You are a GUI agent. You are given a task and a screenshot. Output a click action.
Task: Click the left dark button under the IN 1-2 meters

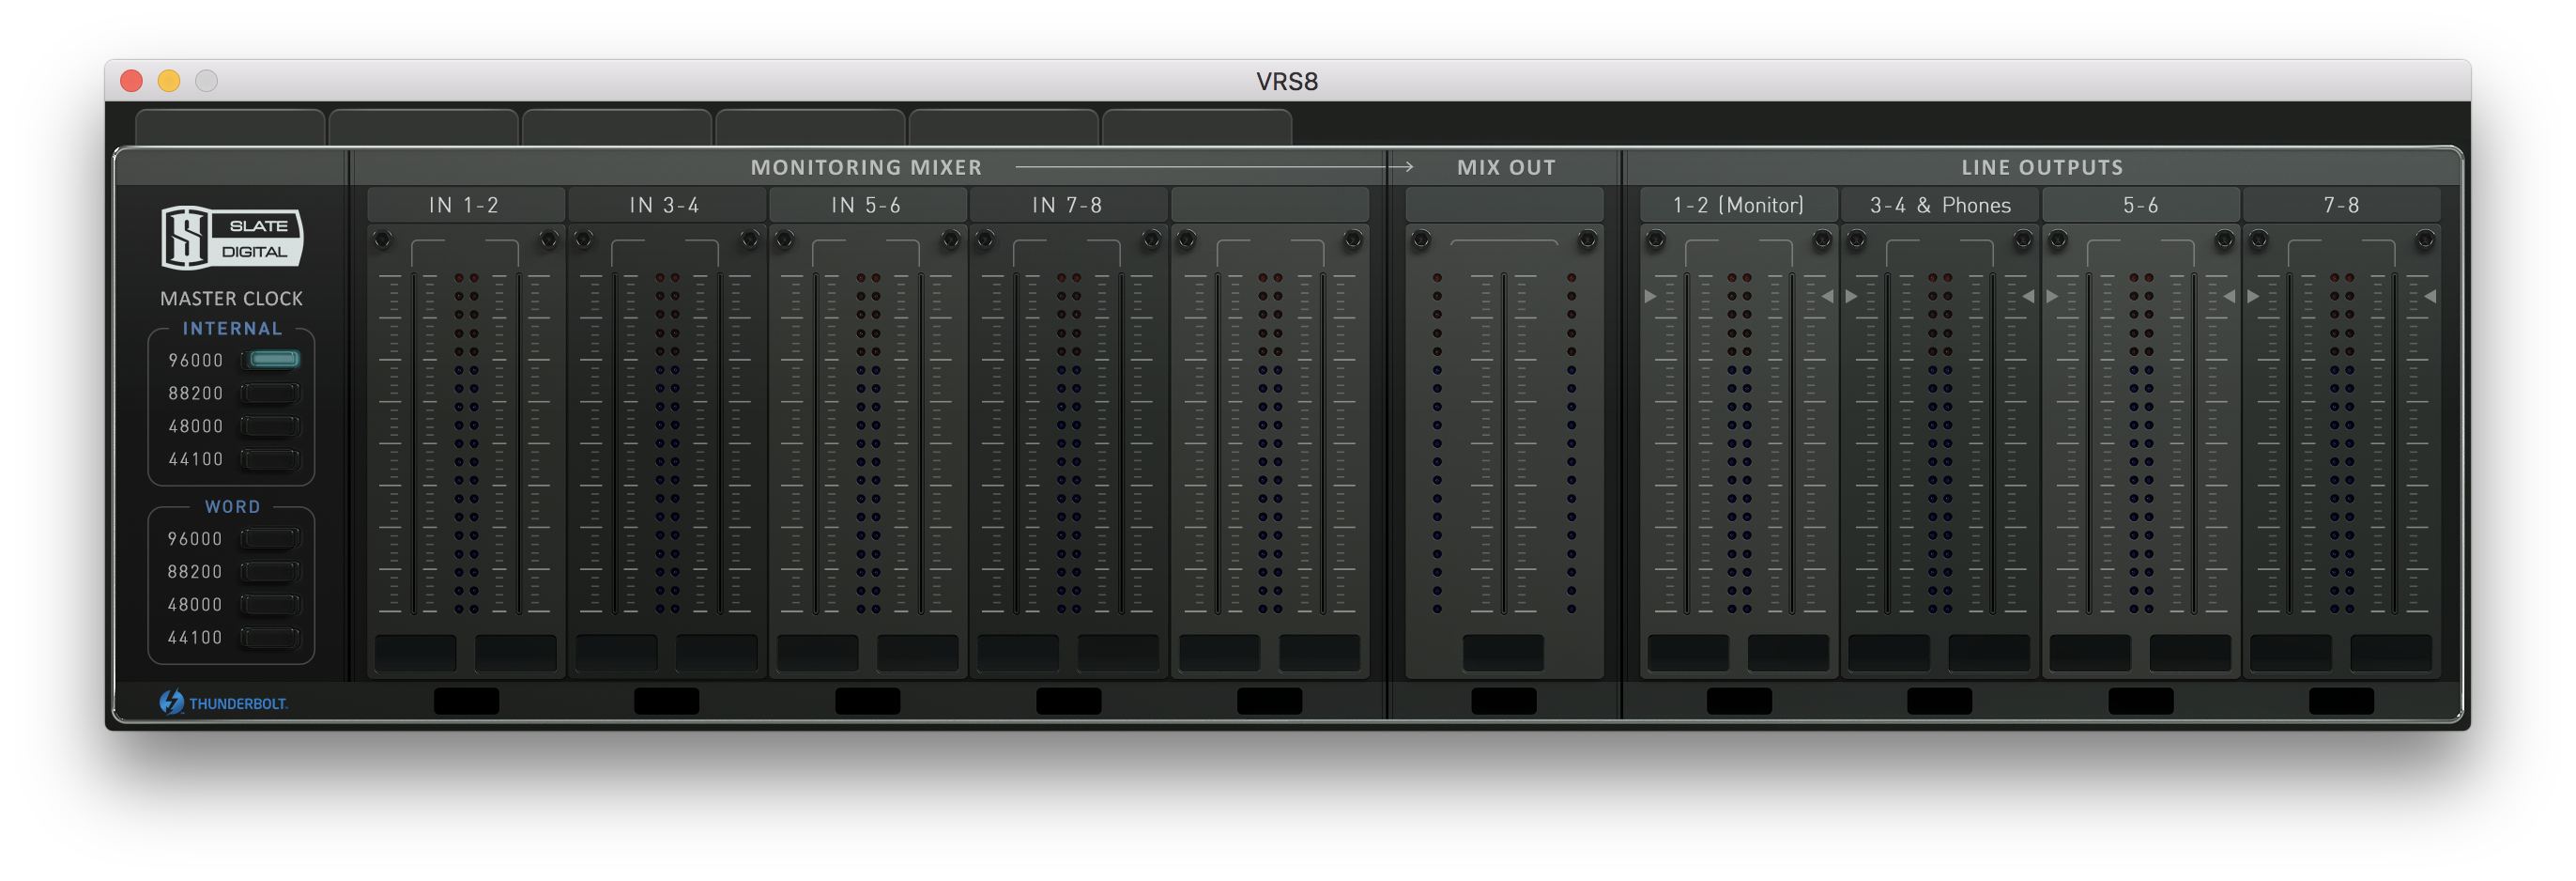(416, 653)
